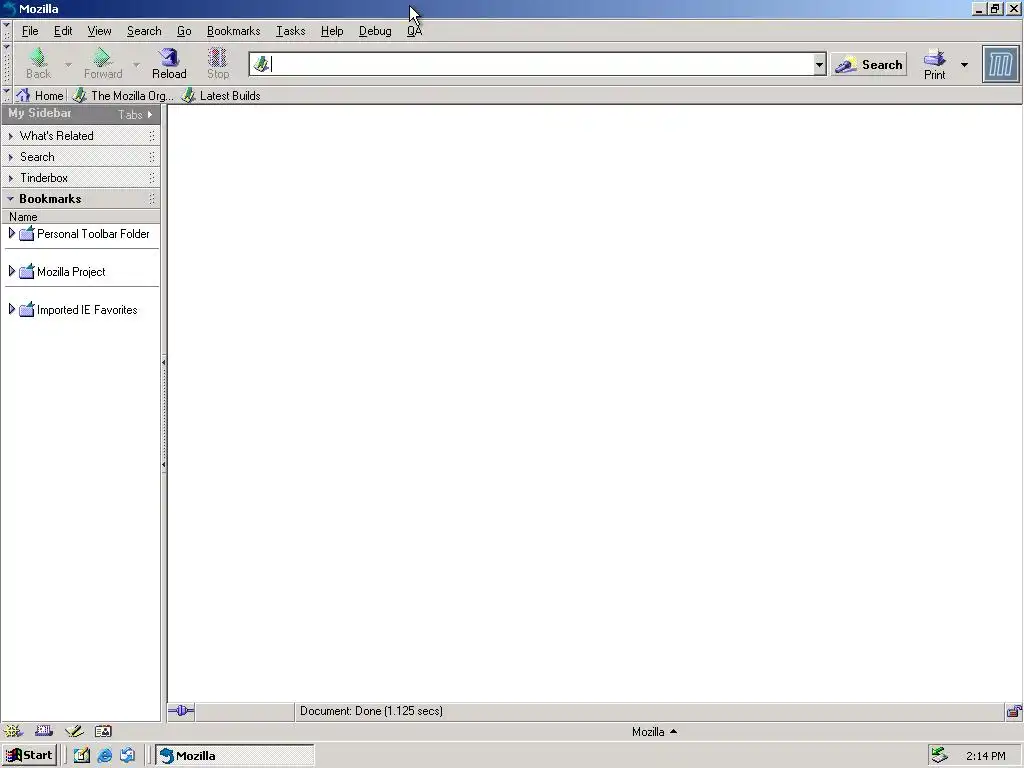
Task: Click the 2:14 PM system clock
Action: (985, 756)
